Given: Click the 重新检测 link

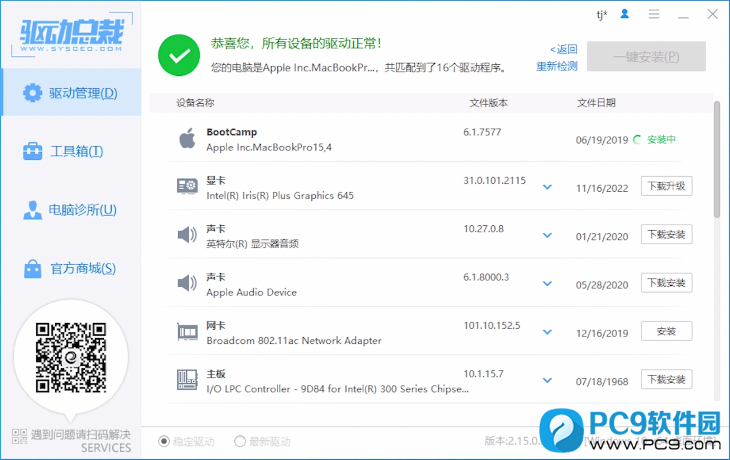Looking at the screenshot, I should [557, 66].
